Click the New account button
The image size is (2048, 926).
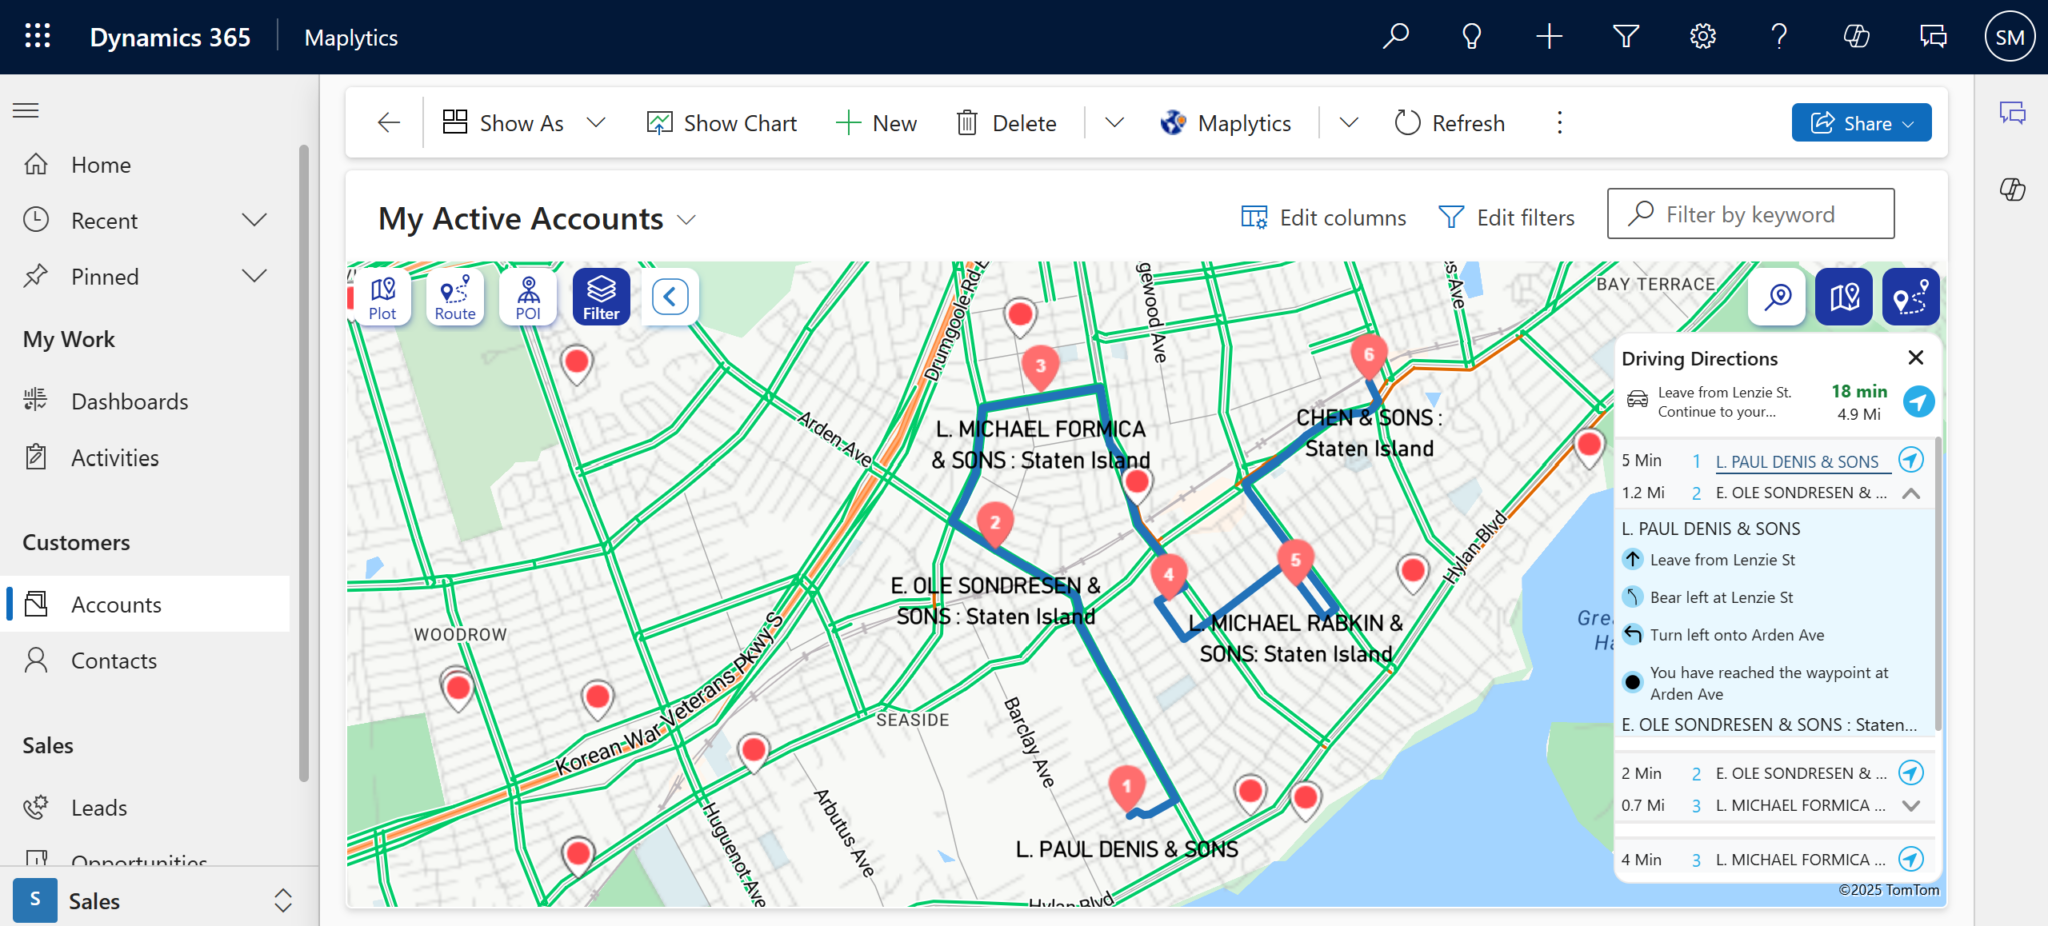coord(876,123)
